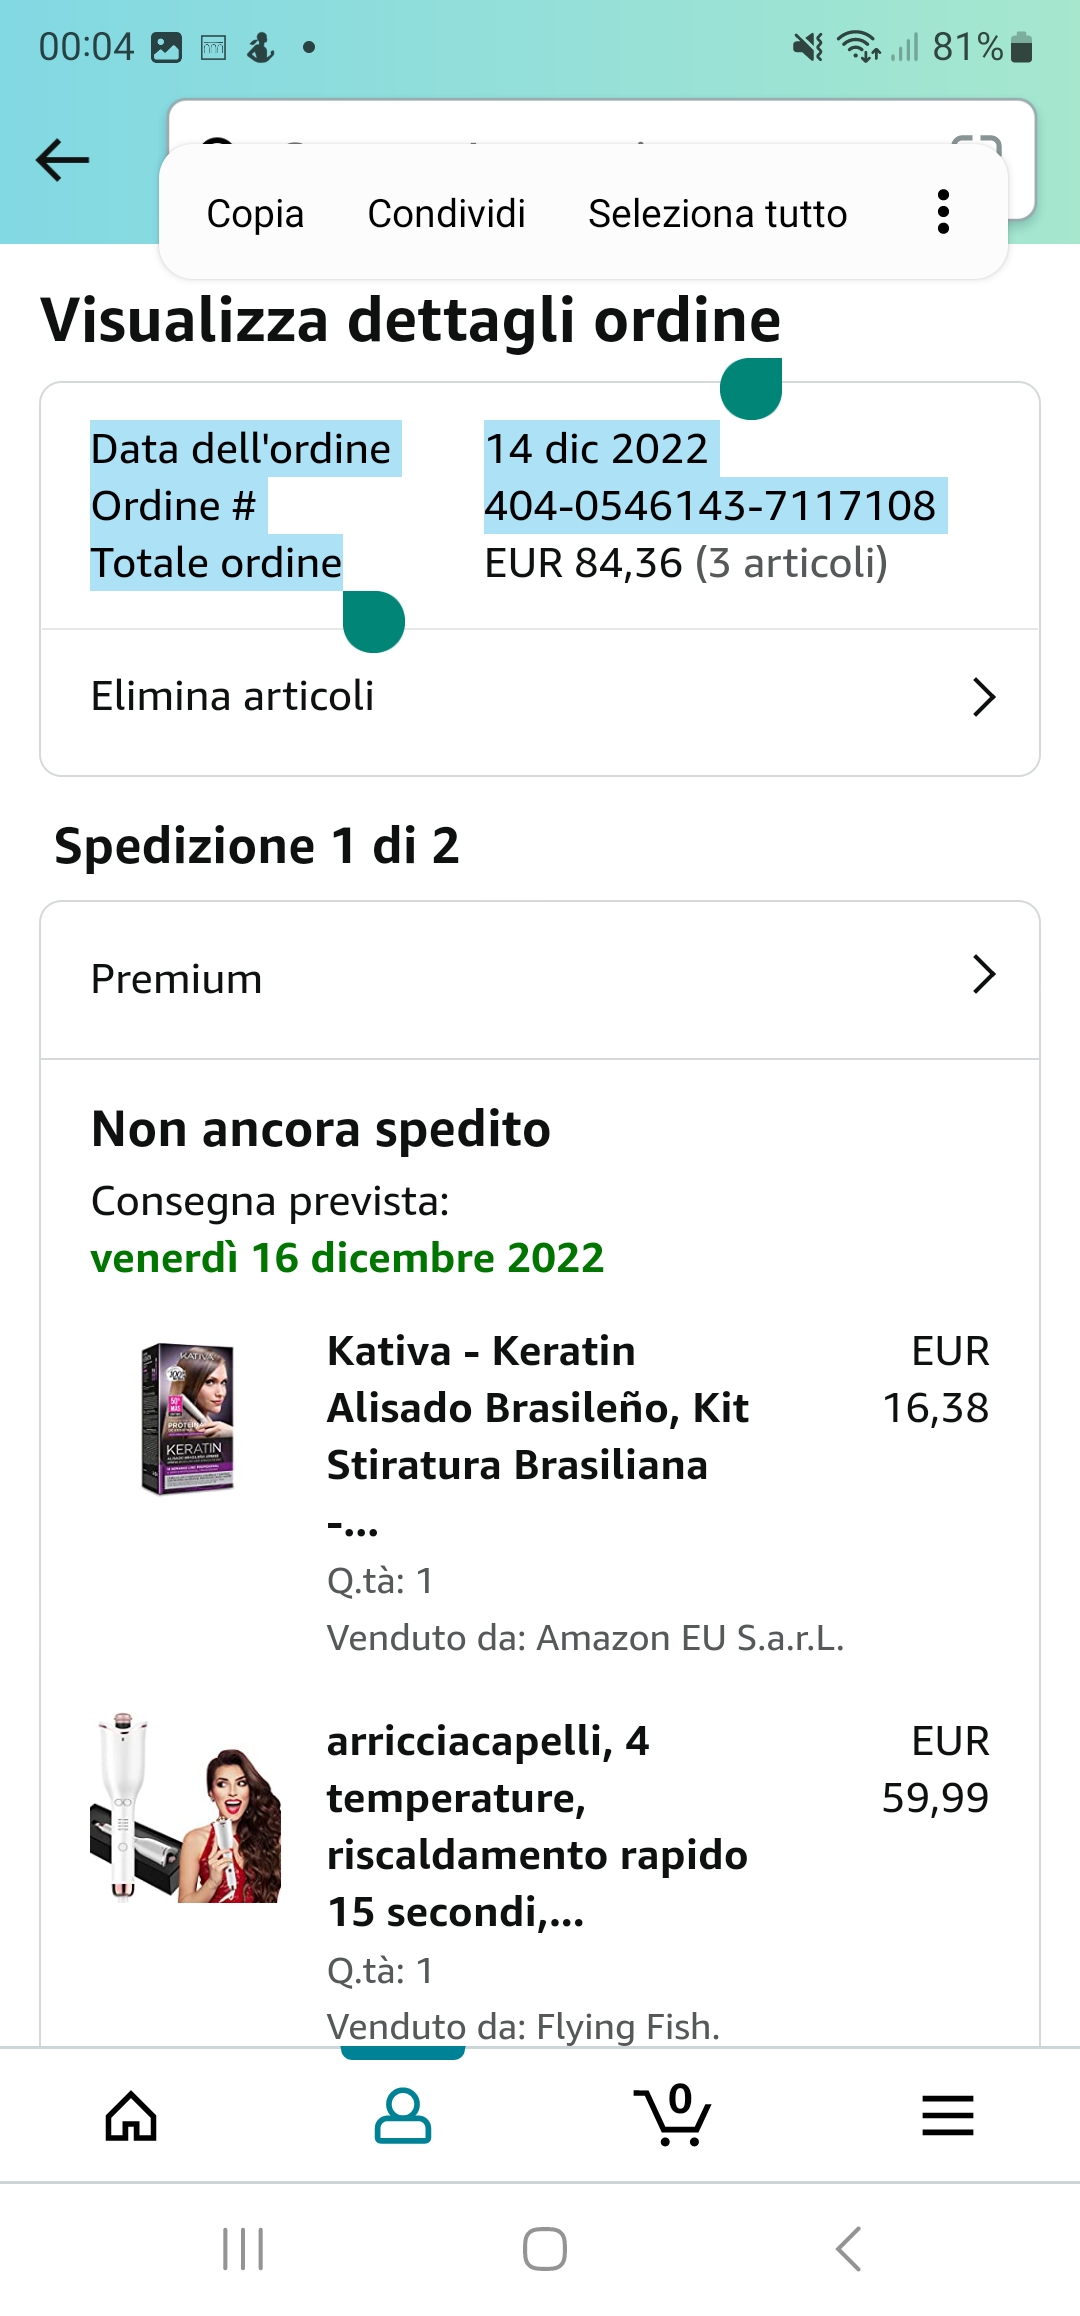The image size is (1080, 2316).
Task: Go to the Amazon Home tab
Action: 132,2114
